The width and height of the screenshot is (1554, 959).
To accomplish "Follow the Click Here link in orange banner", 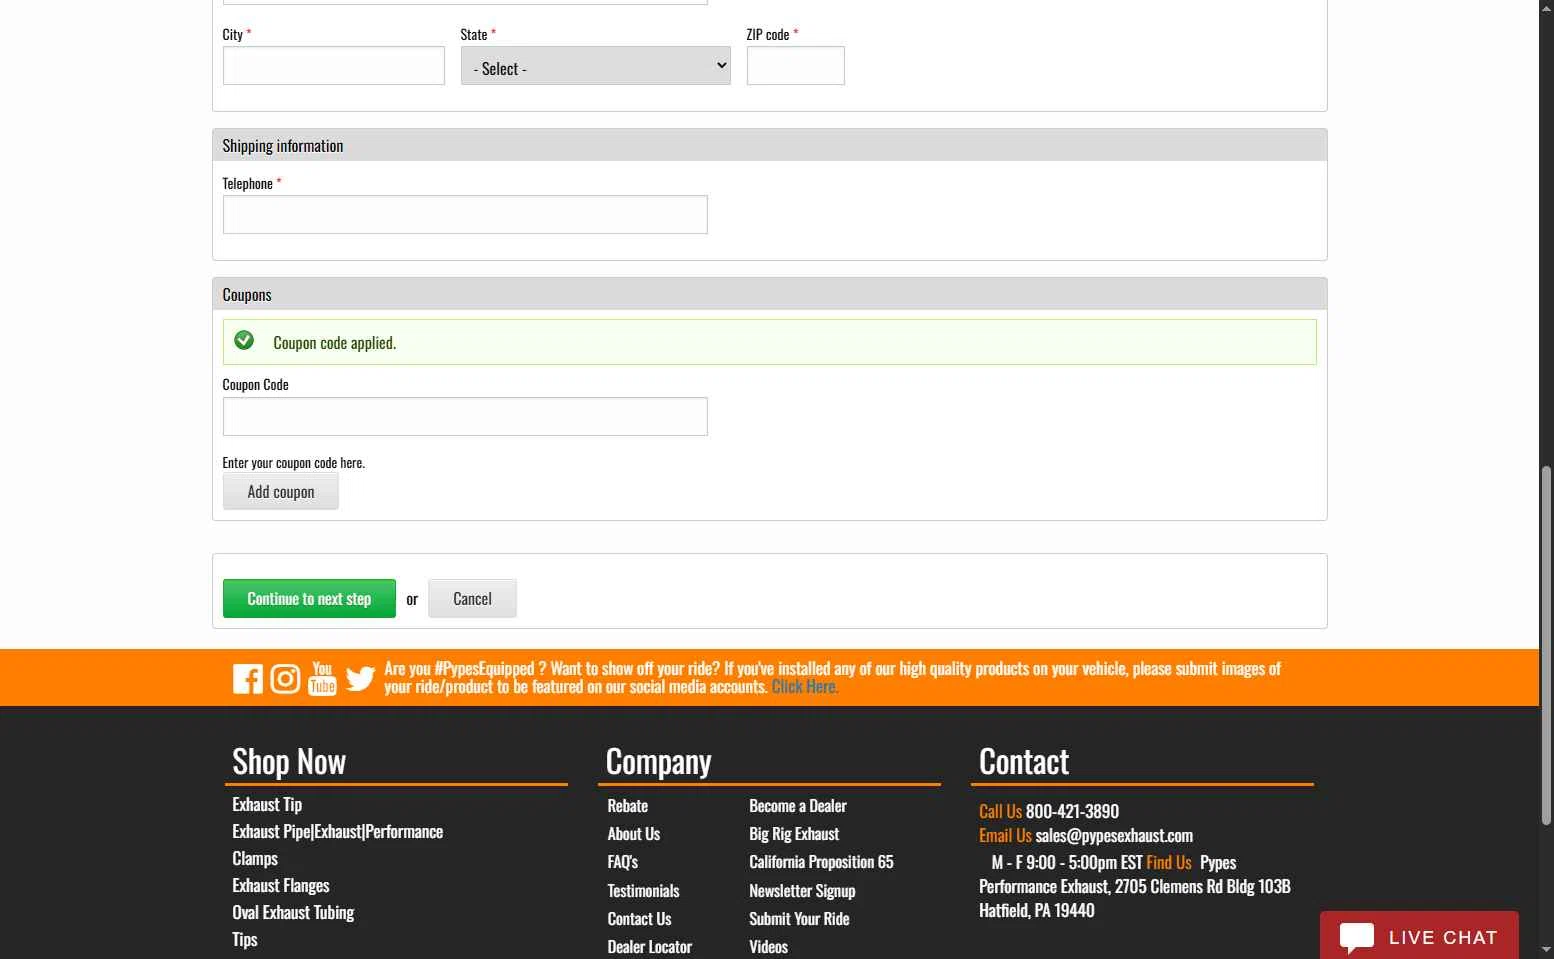I will tap(805, 687).
